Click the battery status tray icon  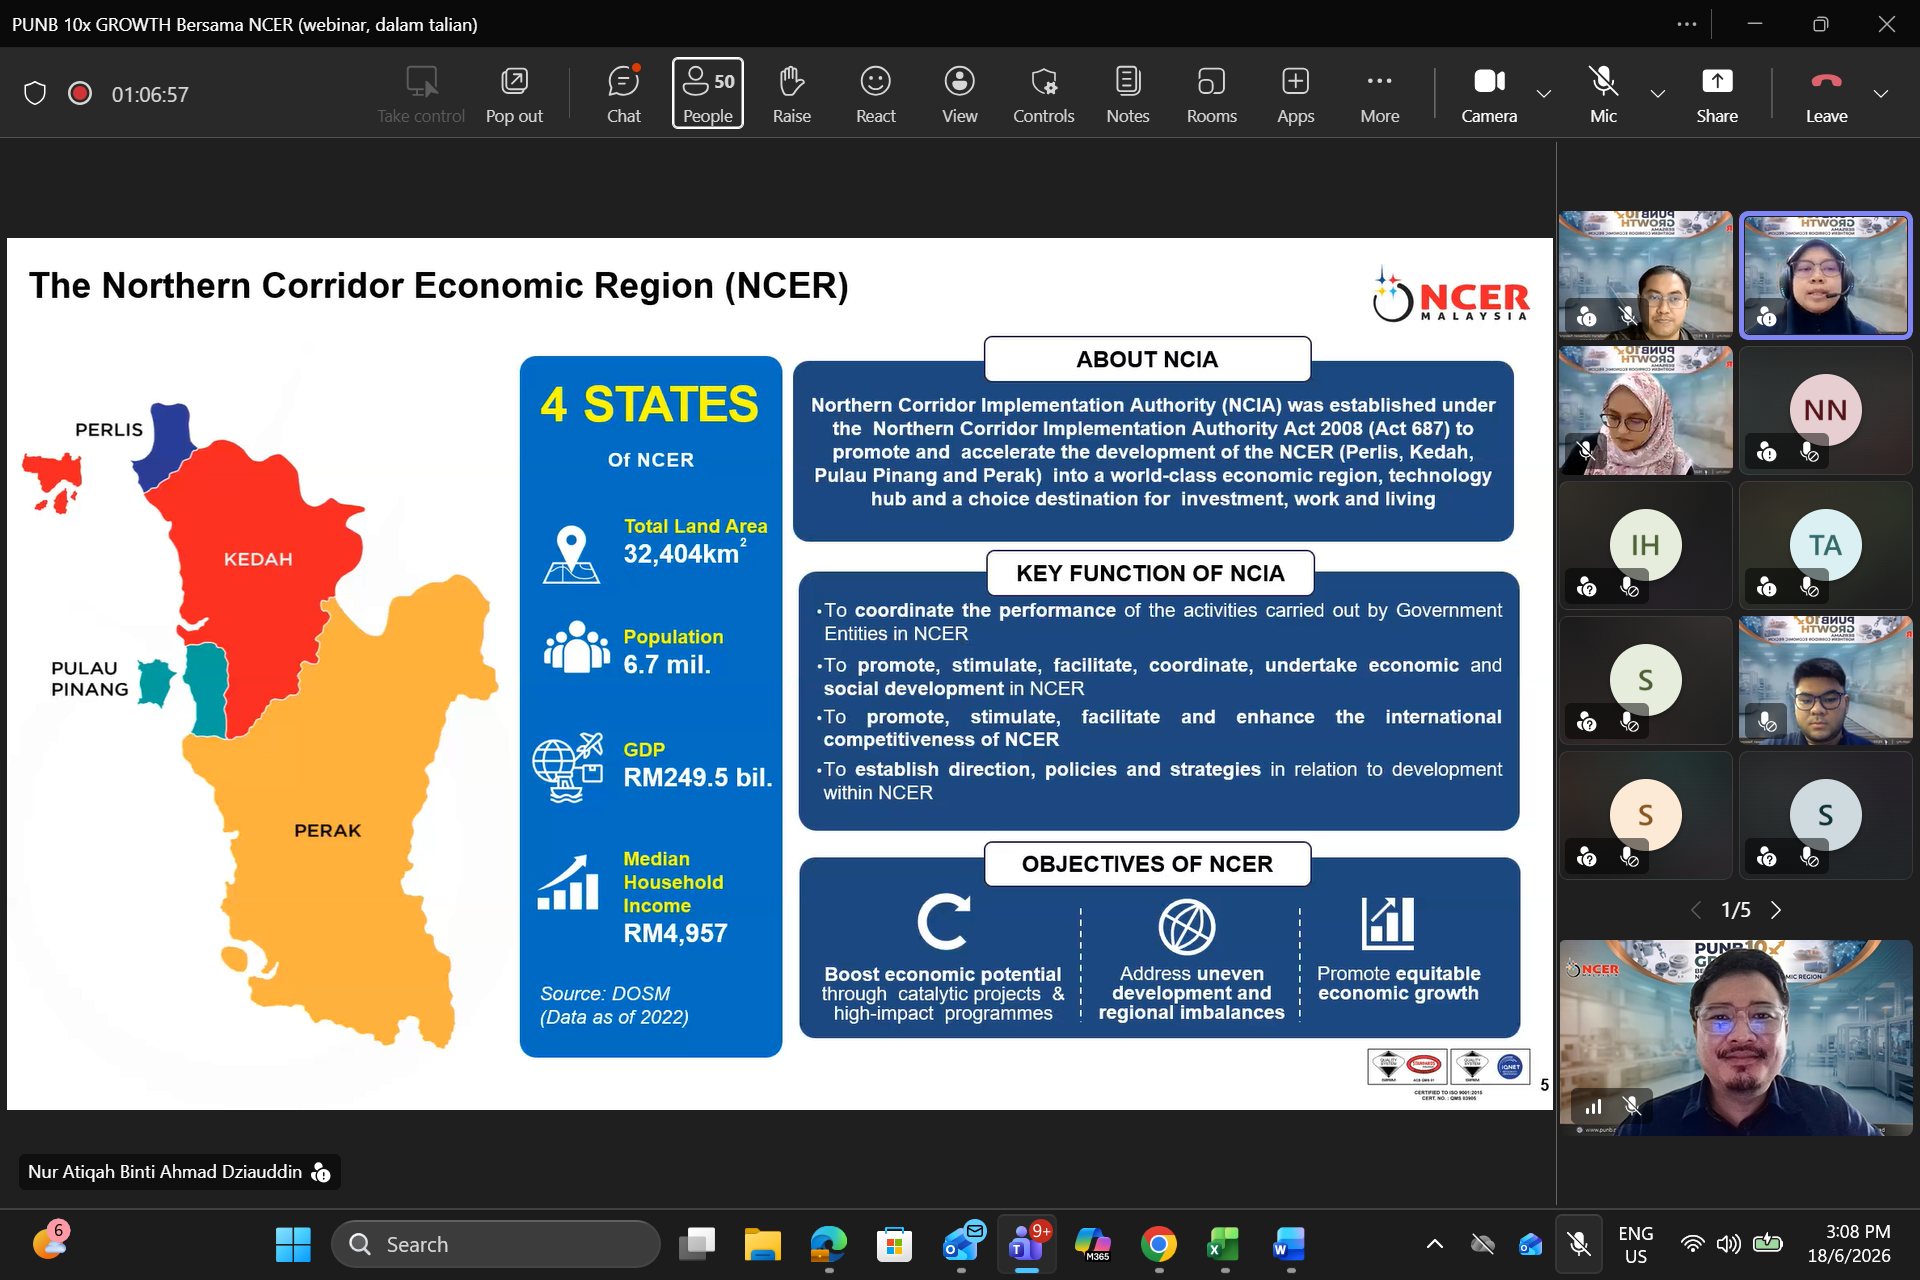click(1767, 1245)
